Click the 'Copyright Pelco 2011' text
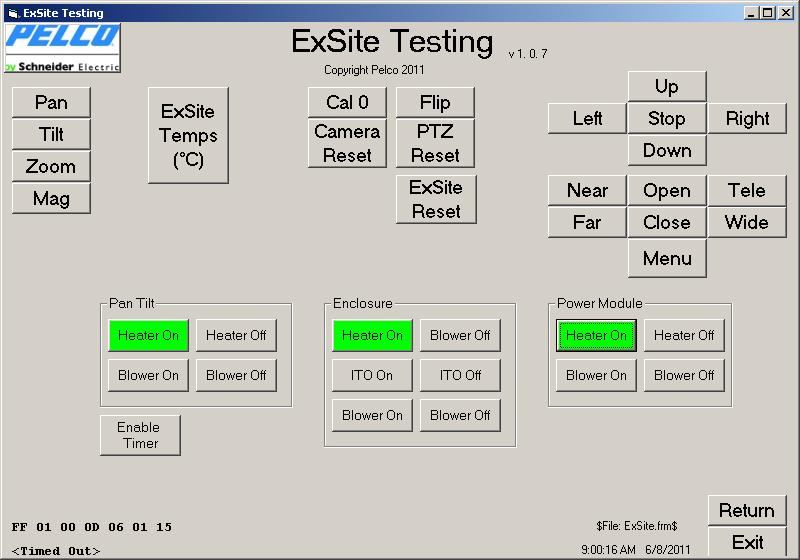The width and height of the screenshot is (800, 560). coord(374,70)
